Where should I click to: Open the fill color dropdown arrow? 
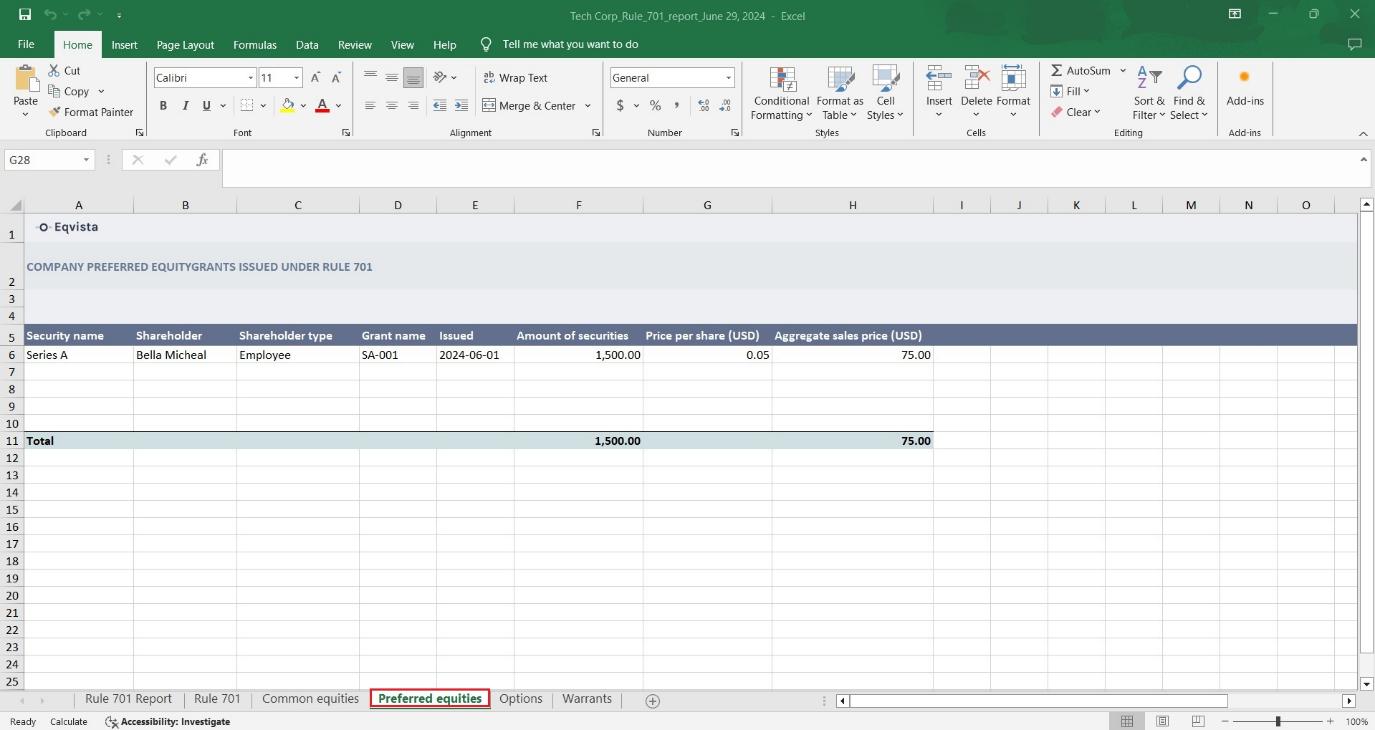(303, 105)
